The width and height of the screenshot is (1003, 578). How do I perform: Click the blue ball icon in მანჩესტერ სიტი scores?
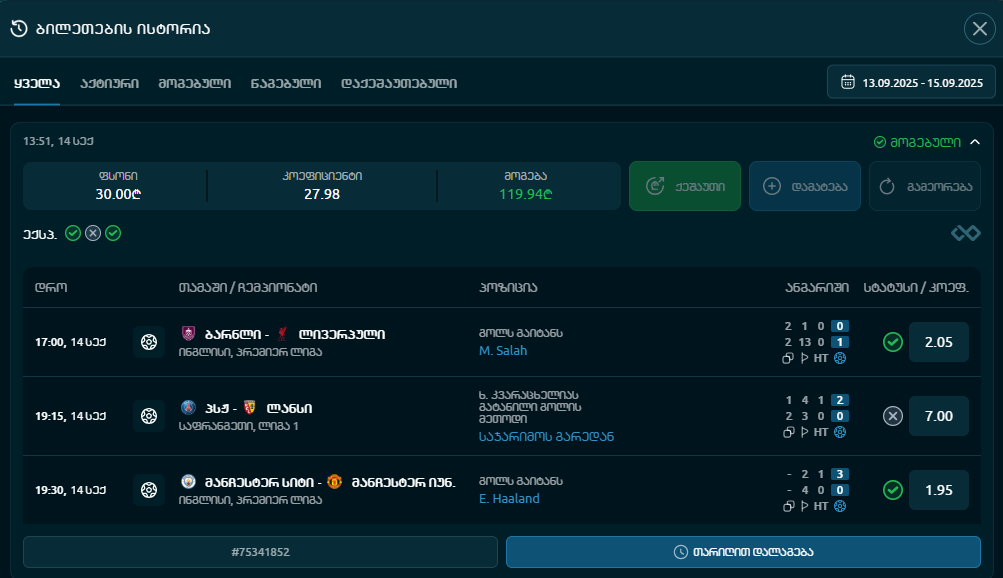(x=840, y=506)
